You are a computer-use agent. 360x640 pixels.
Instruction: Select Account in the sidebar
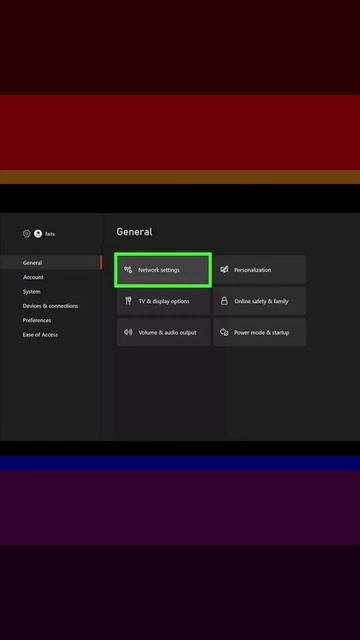point(33,277)
